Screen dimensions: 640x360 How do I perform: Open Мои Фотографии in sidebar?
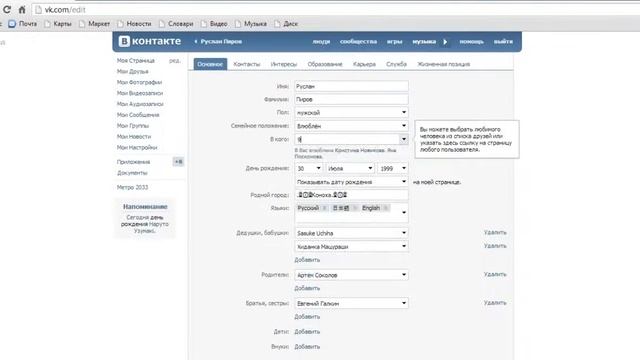coord(139,82)
